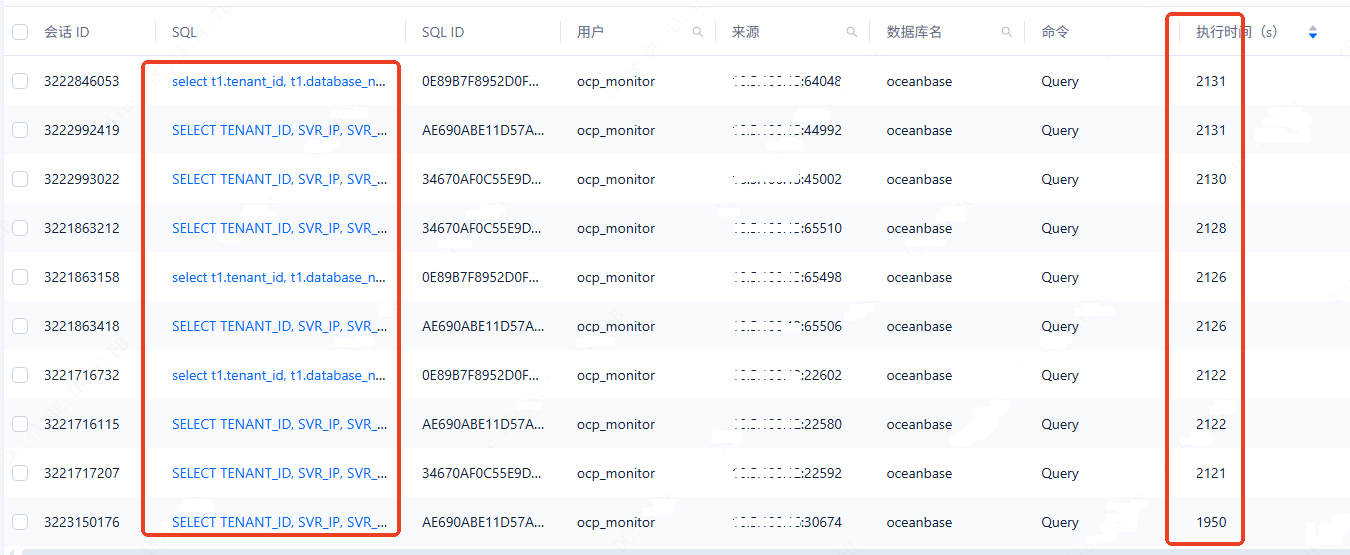Select session ID 3221716732 cell
The image size is (1350, 555).
[81, 375]
